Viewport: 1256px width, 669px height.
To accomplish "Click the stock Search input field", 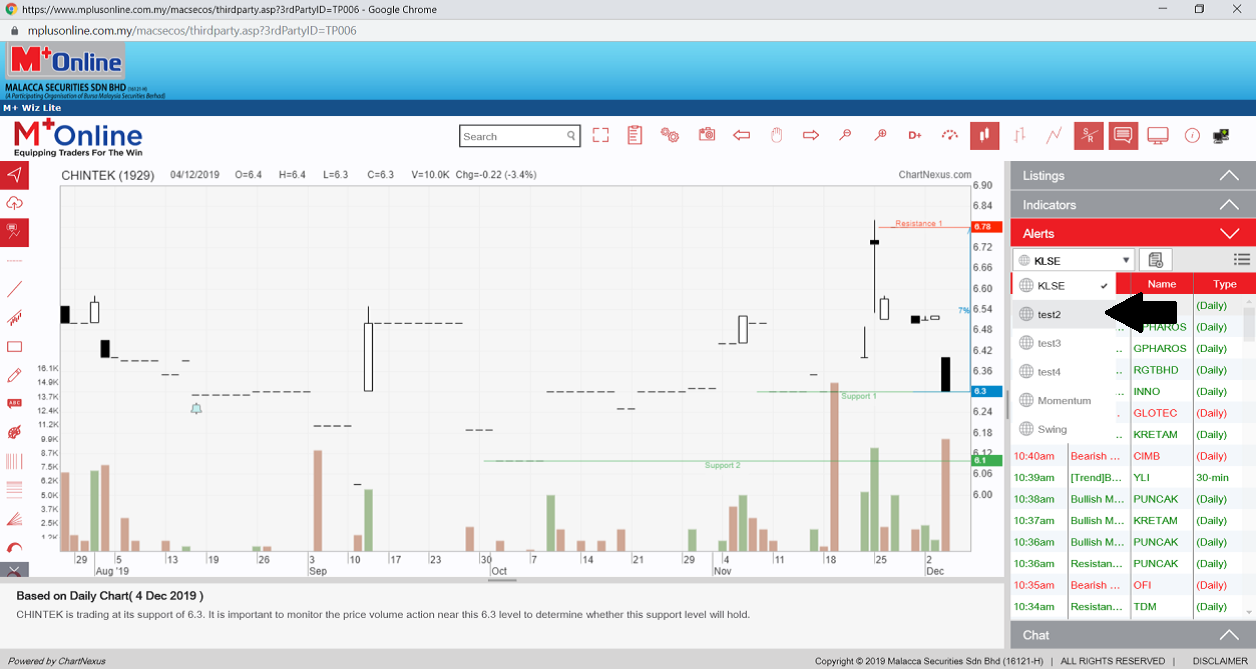I will (x=512, y=136).
